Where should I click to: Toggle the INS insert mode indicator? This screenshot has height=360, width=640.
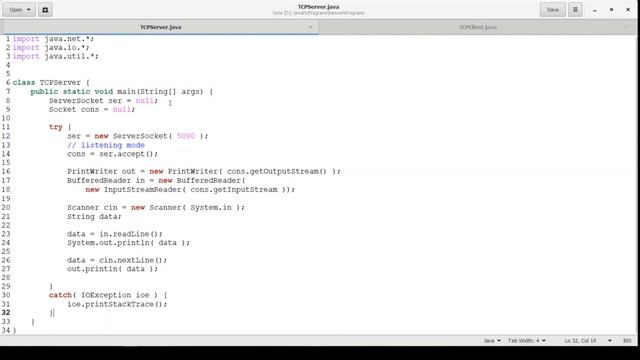(627, 340)
